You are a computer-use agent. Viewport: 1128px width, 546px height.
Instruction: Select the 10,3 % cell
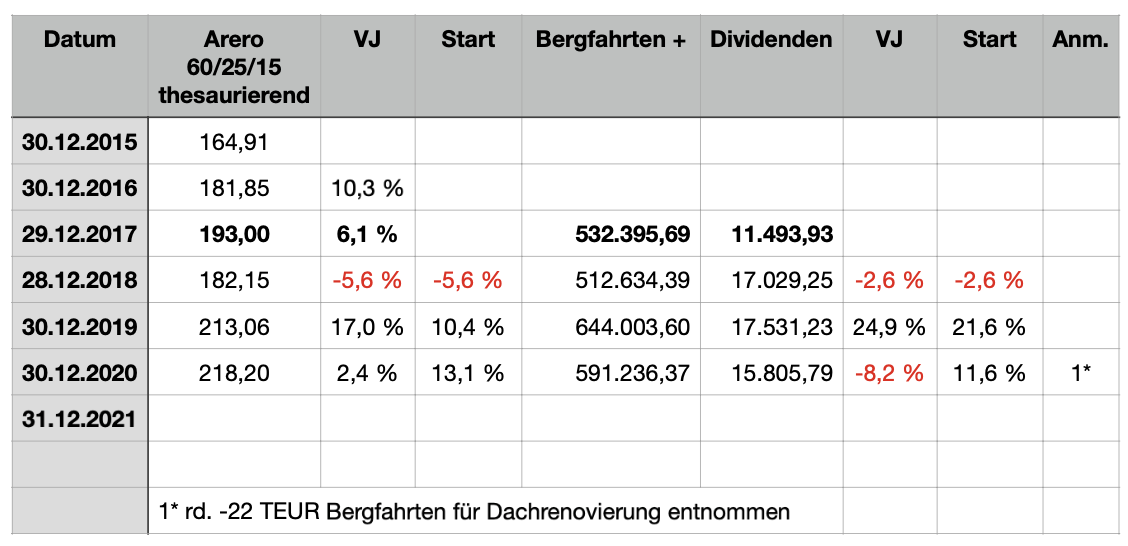click(x=367, y=188)
